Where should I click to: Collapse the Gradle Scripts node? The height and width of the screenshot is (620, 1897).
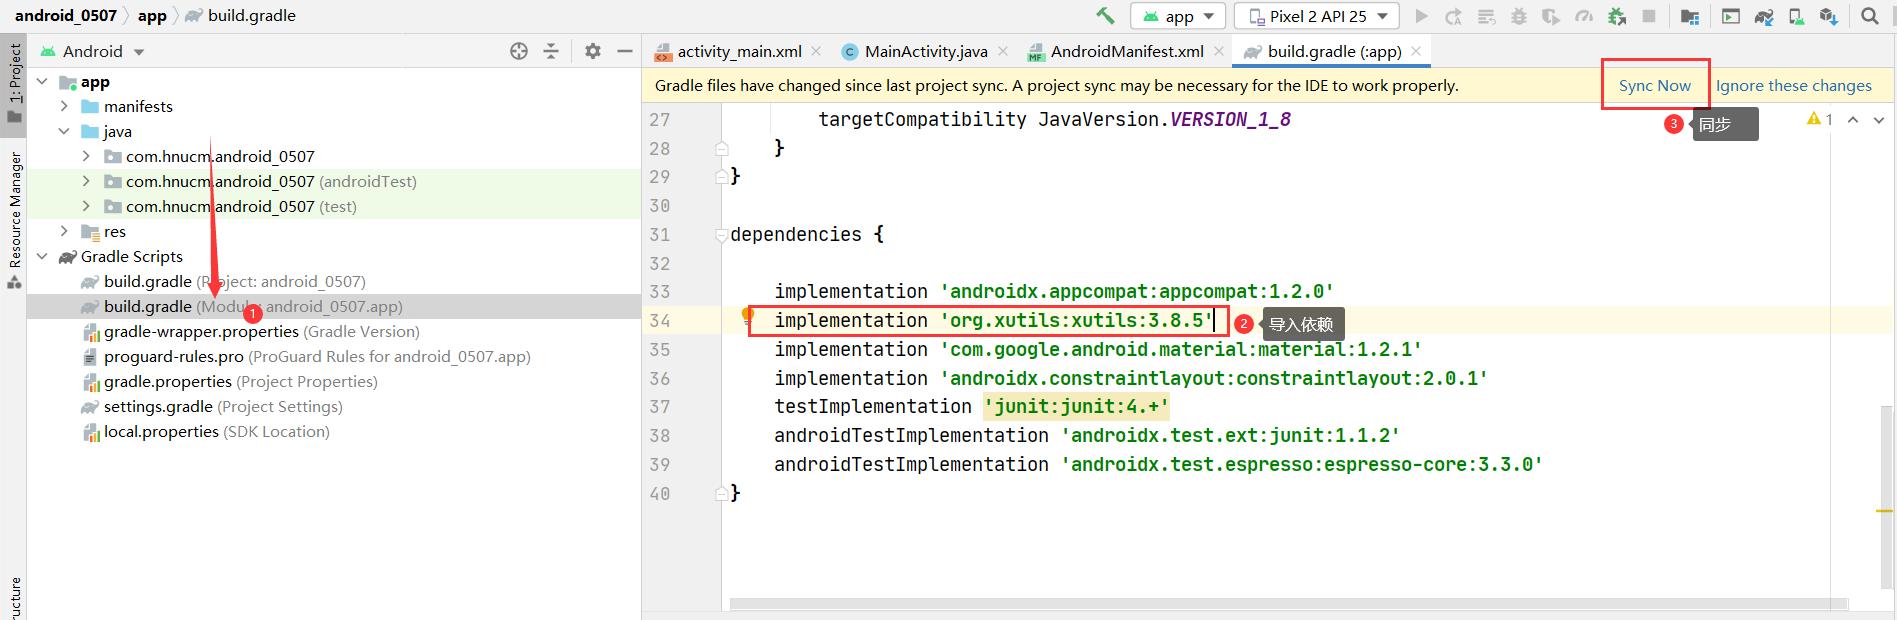(x=42, y=256)
